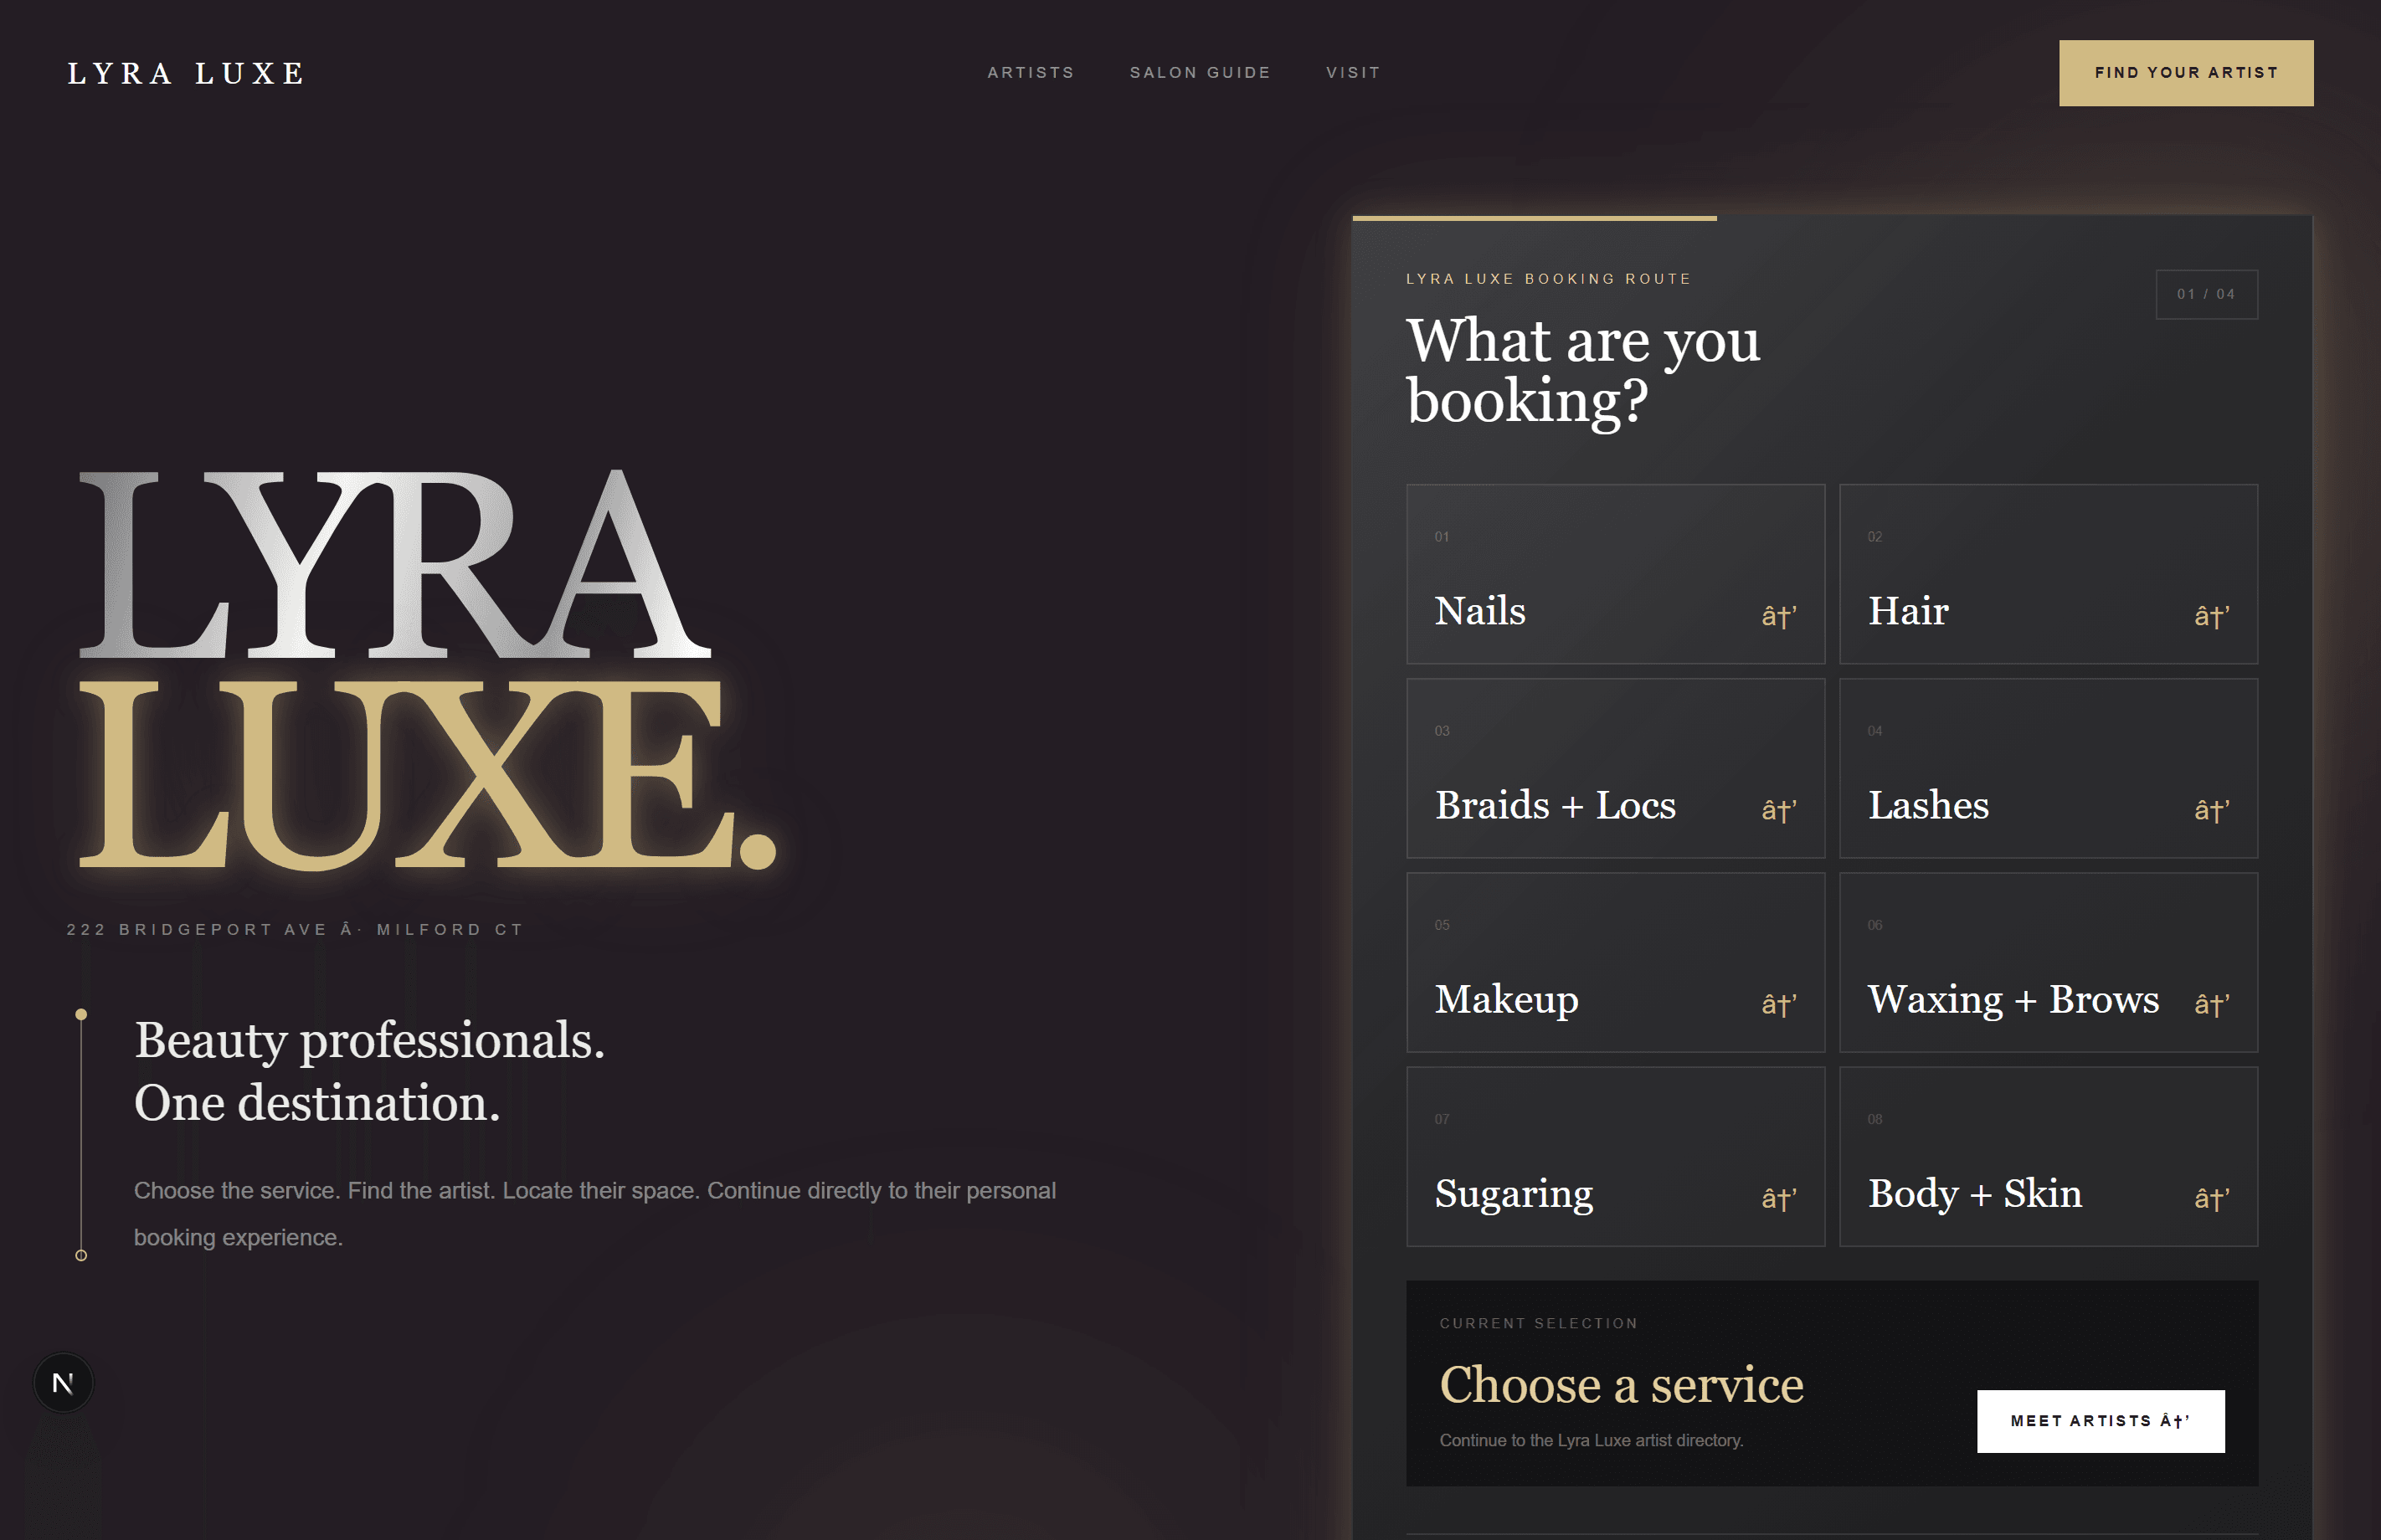Click the gold booking progress bar
Image resolution: width=2381 pixels, height=1540 pixels.
1534,218
